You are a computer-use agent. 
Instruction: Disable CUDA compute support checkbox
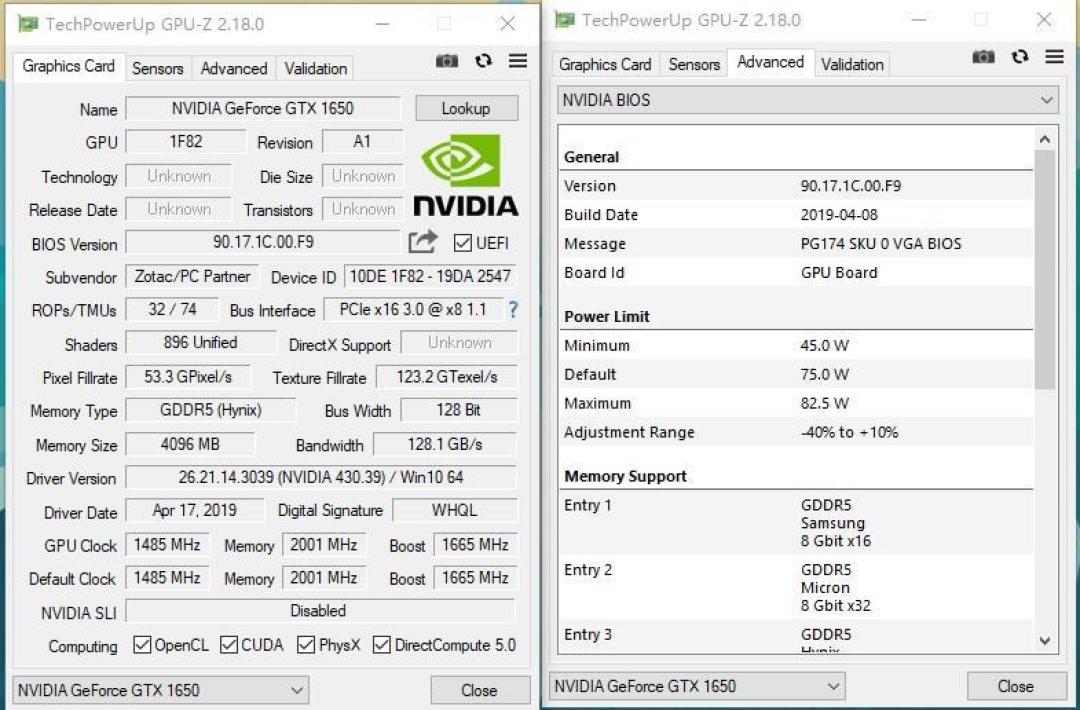(x=228, y=645)
